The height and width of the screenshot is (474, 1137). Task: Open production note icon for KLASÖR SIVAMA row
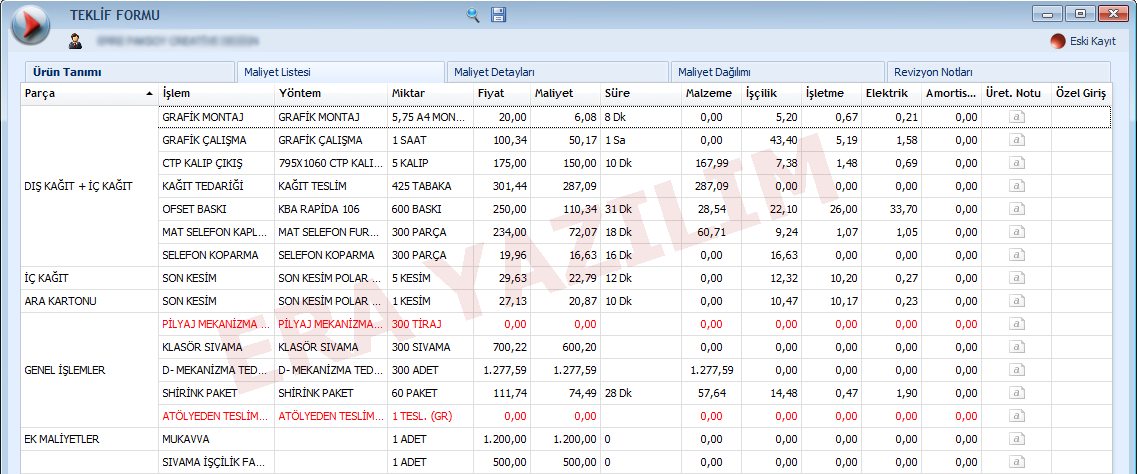pyautogui.click(x=1016, y=347)
